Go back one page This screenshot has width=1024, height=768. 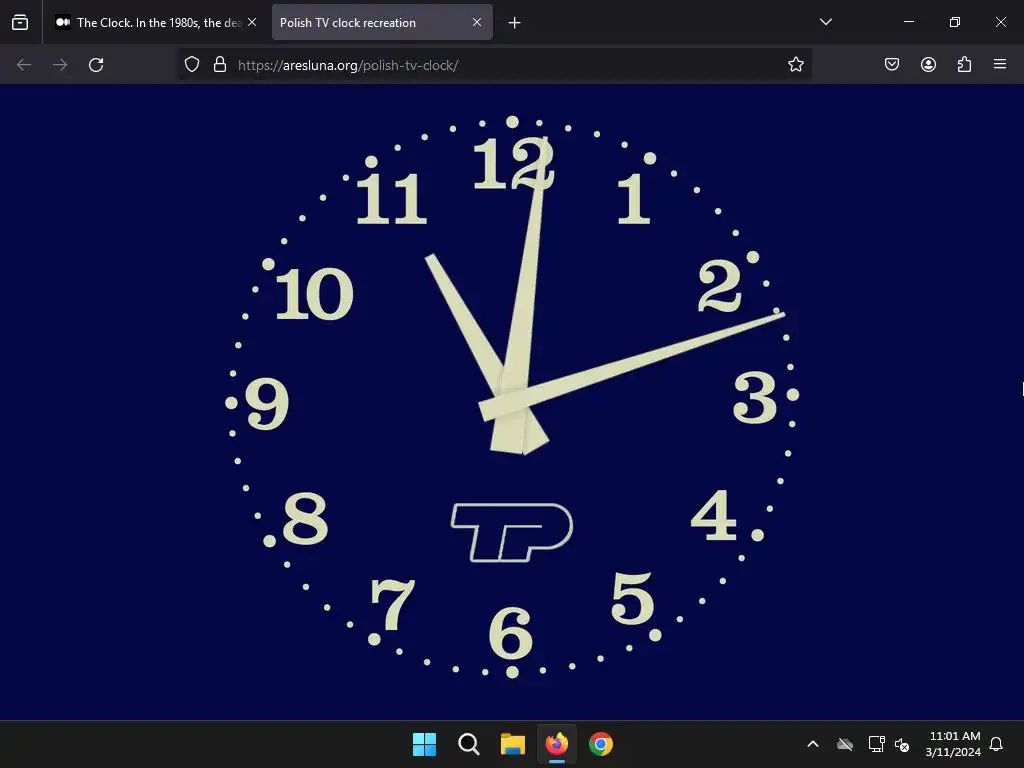(x=24, y=65)
